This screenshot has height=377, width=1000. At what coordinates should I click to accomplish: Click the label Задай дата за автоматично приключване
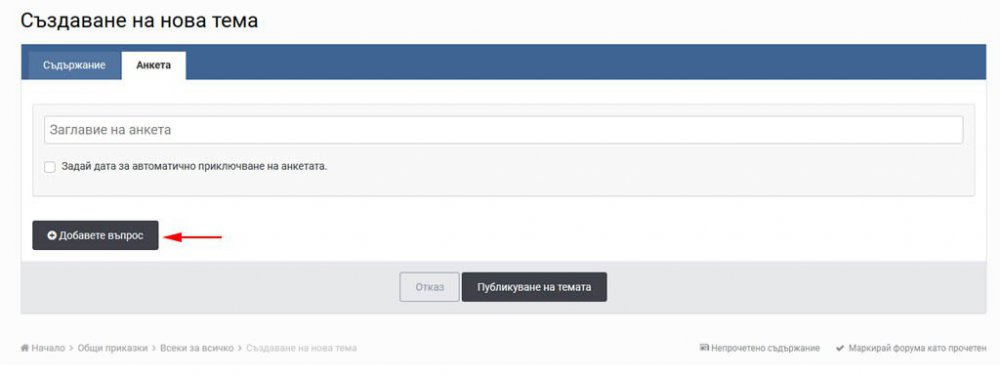[x=194, y=167]
